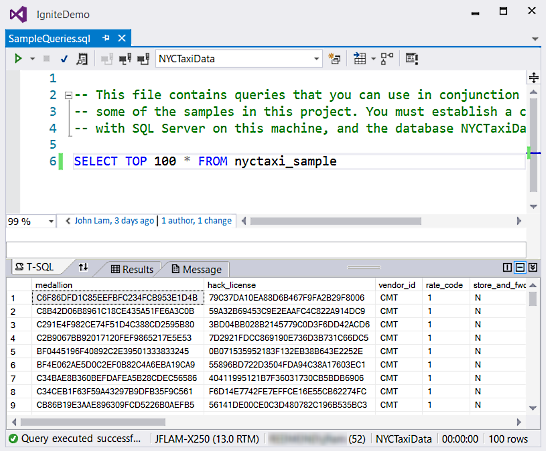Select the SampleQueries.sql tab
The image size is (546, 451).
[x=49, y=38]
